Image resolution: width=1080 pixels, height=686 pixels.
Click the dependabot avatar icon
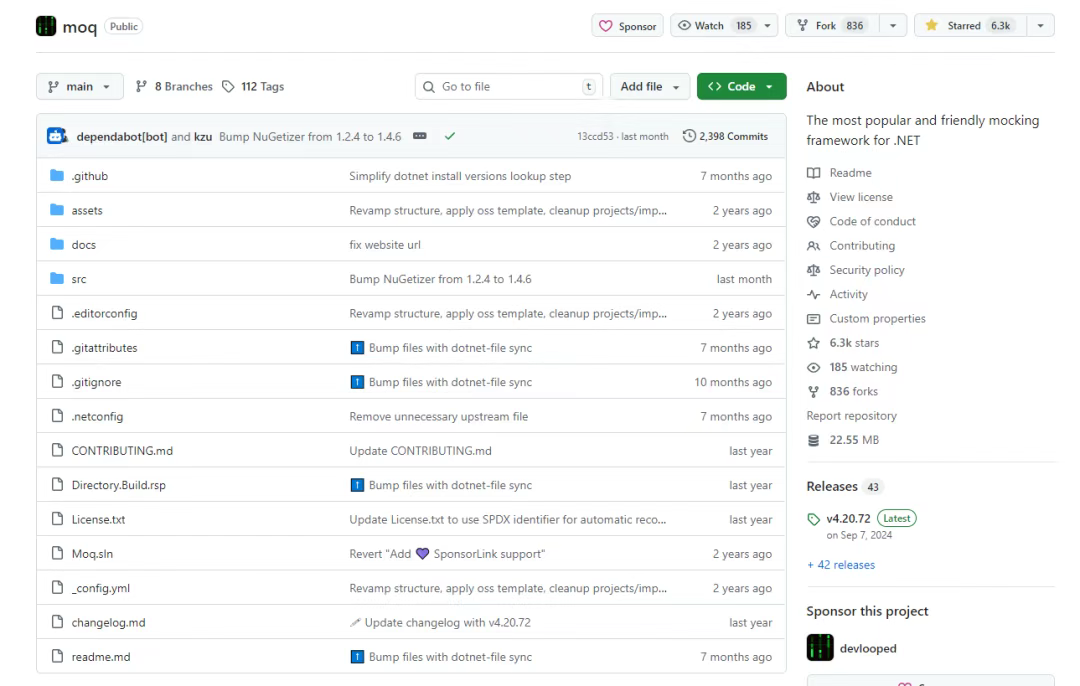(x=57, y=136)
